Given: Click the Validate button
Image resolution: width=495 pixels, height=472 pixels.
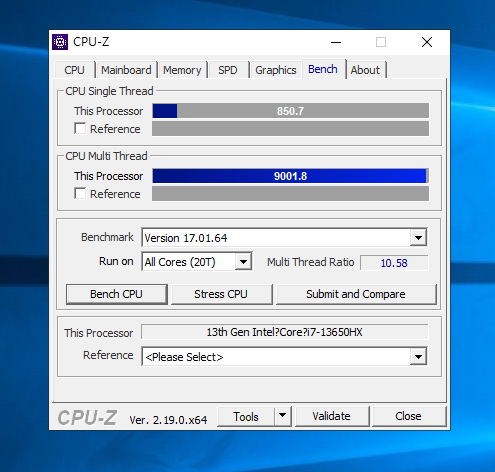Looking at the screenshot, I should (x=332, y=416).
